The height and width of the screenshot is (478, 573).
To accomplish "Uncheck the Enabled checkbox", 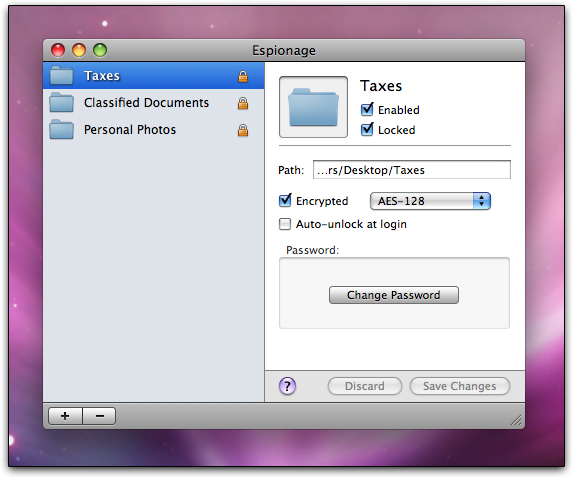I will 367,109.
